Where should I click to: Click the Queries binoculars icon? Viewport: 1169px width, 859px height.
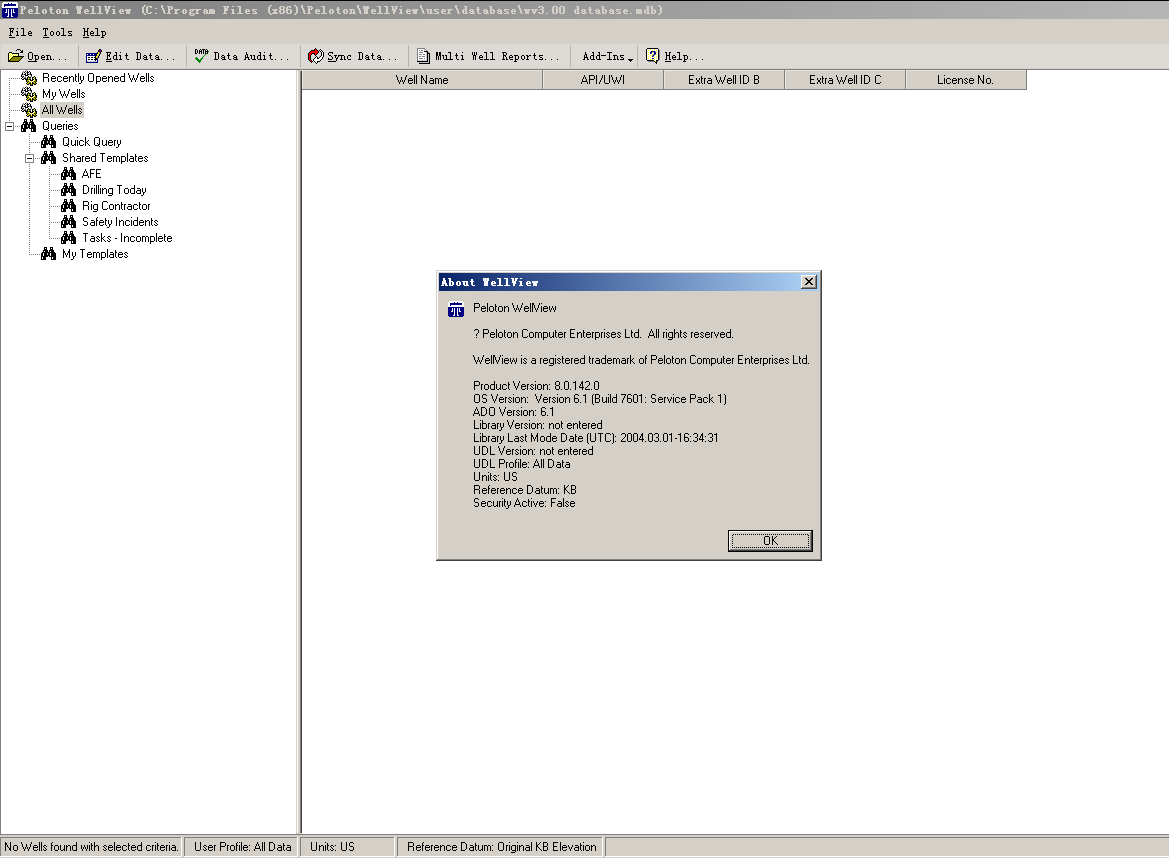tap(28, 126)
